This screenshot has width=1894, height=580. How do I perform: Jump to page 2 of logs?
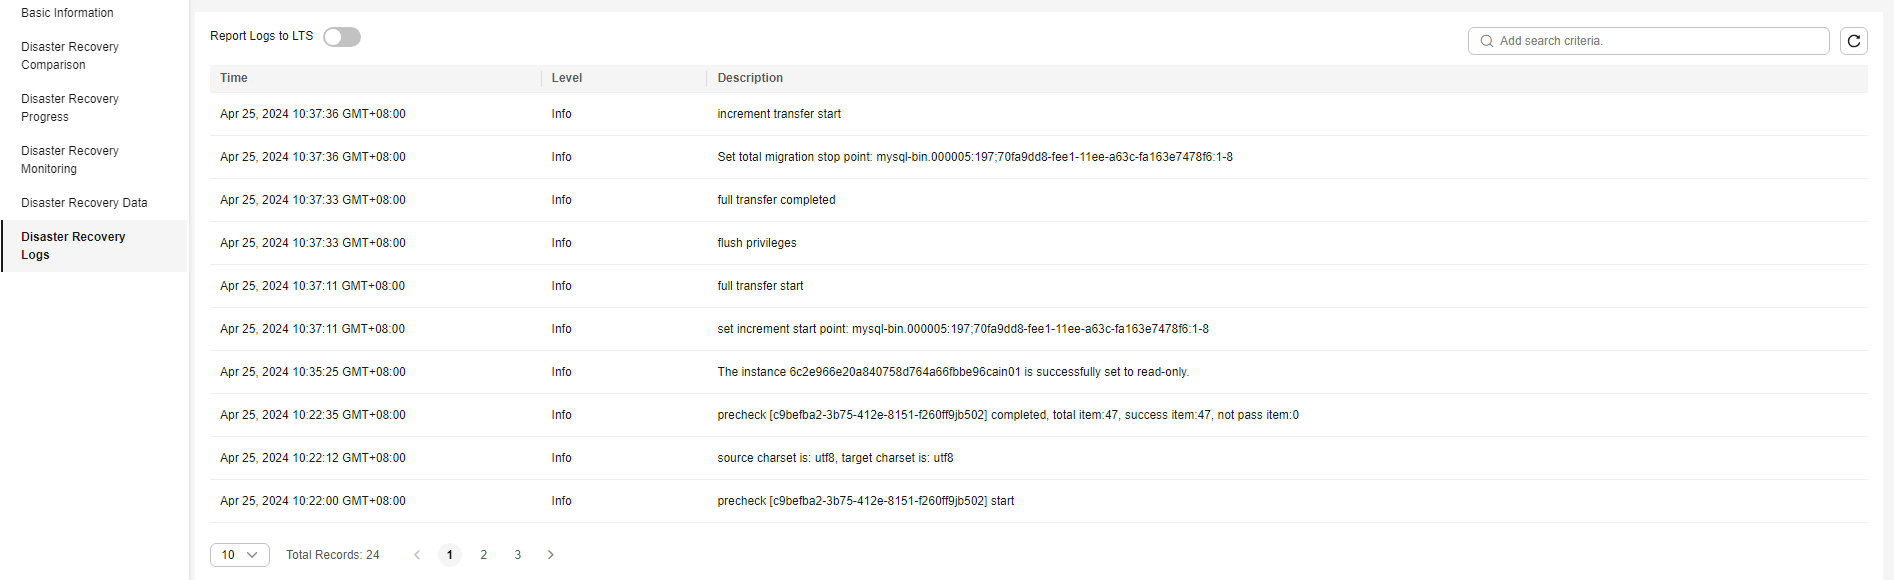(x=484, y=555)
